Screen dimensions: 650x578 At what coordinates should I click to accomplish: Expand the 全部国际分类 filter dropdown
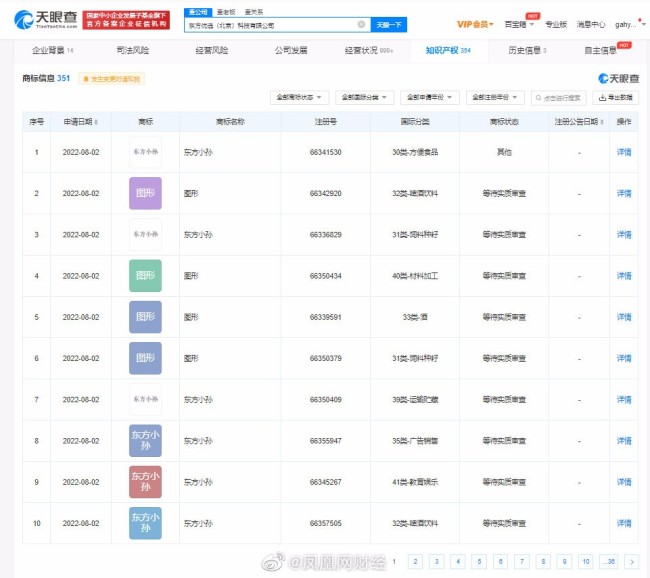tap(365, 97)
